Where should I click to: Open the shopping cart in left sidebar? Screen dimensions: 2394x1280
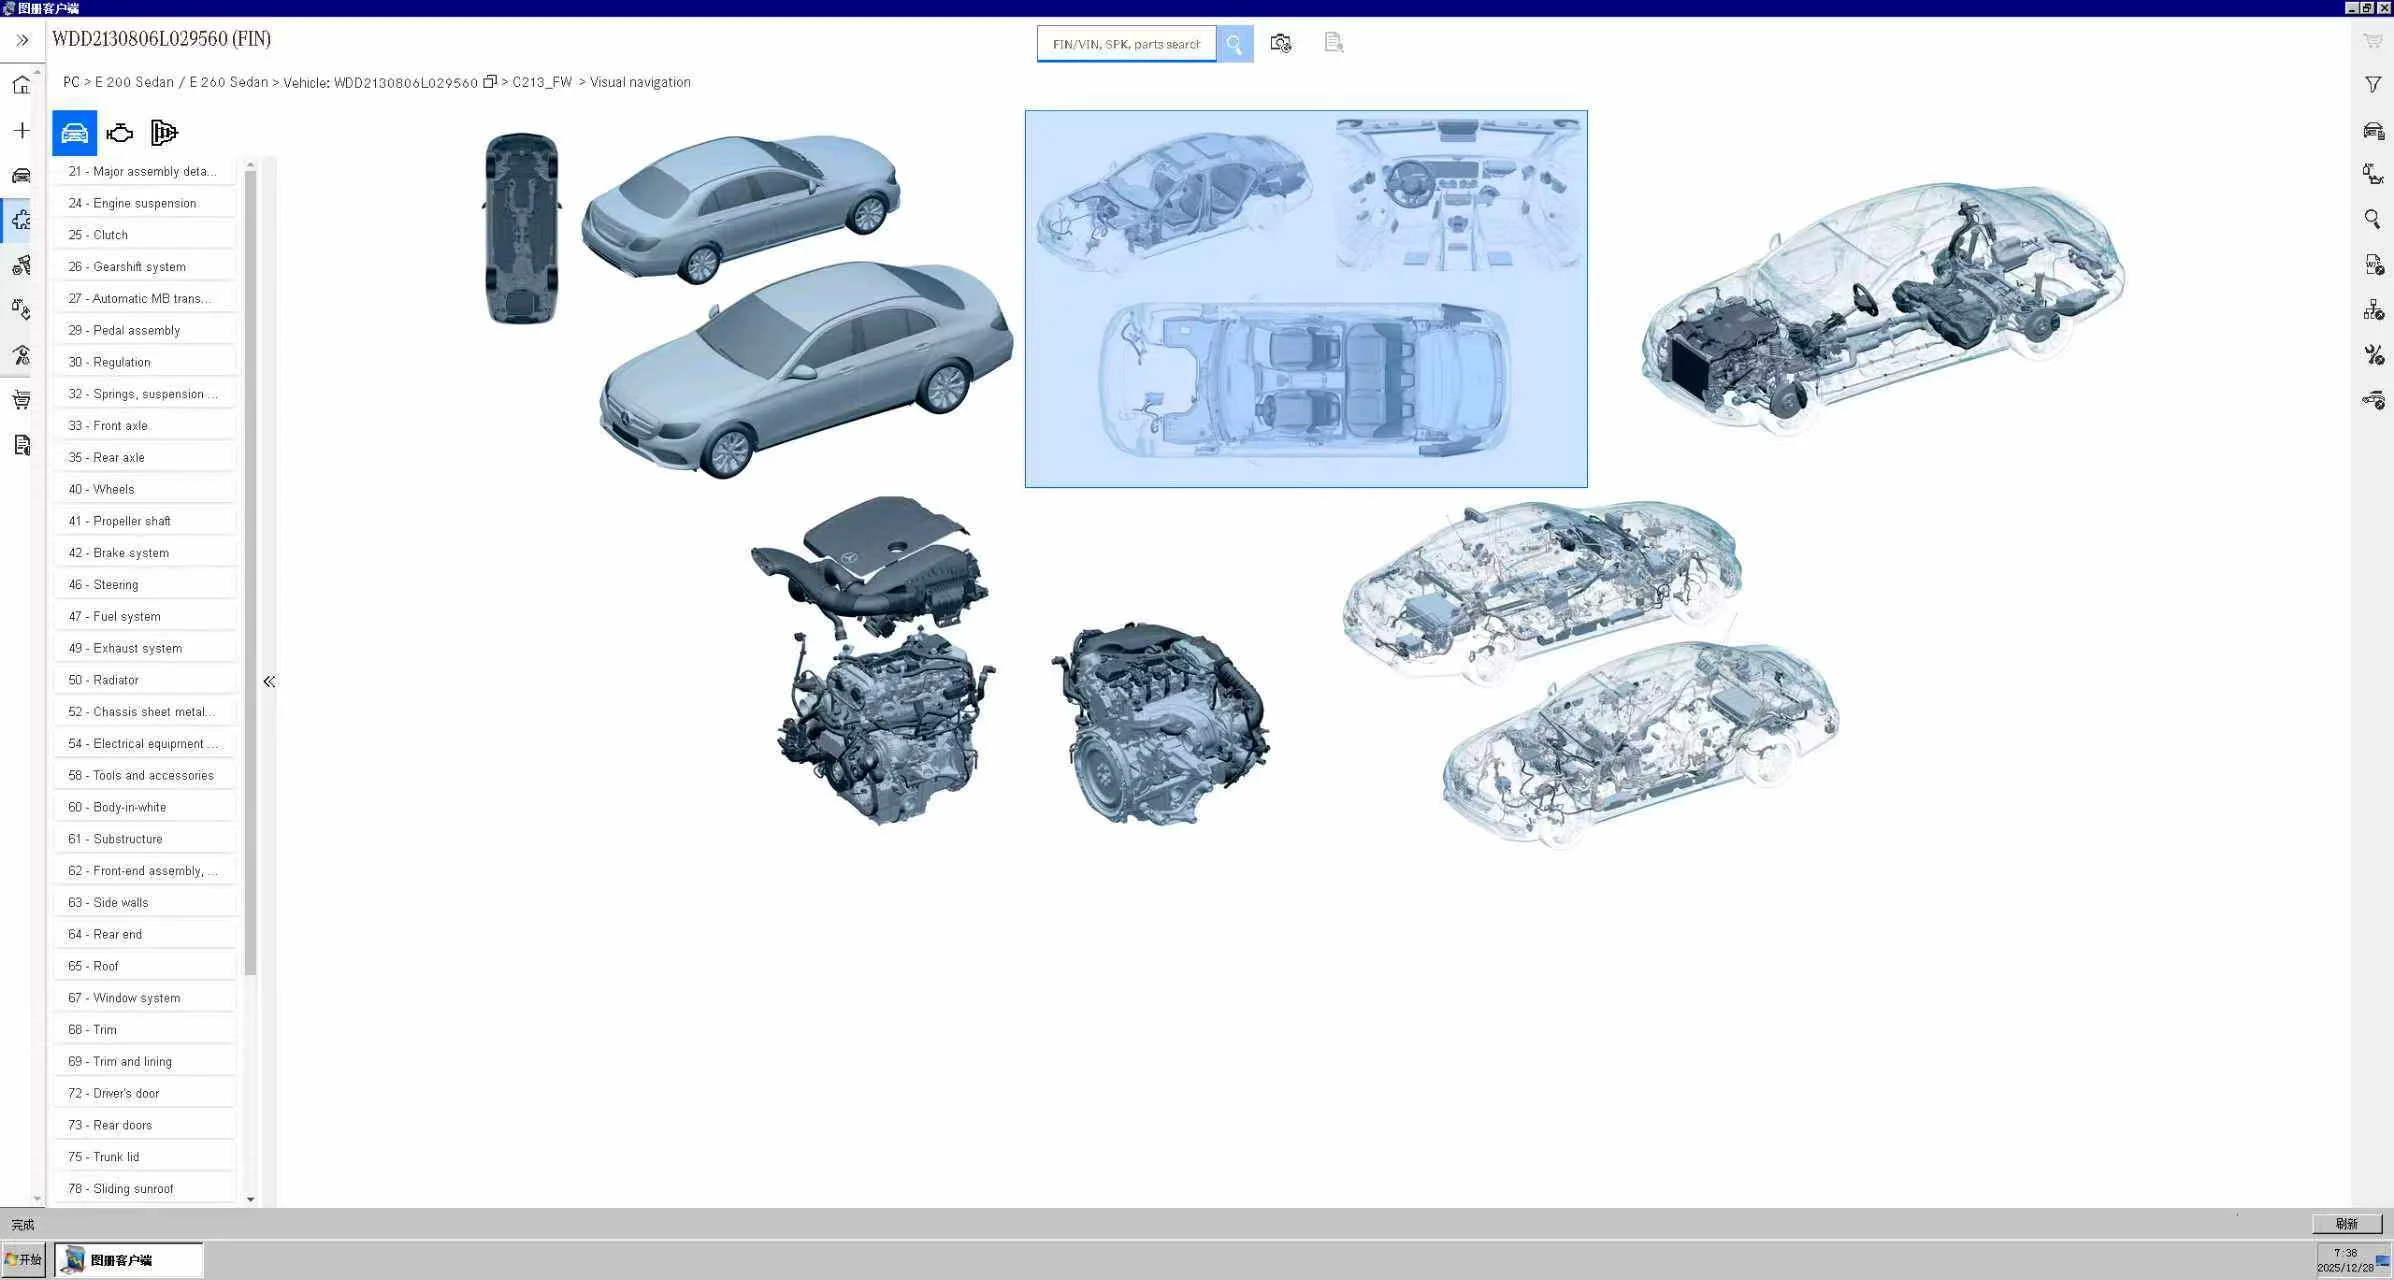[21, 400]
